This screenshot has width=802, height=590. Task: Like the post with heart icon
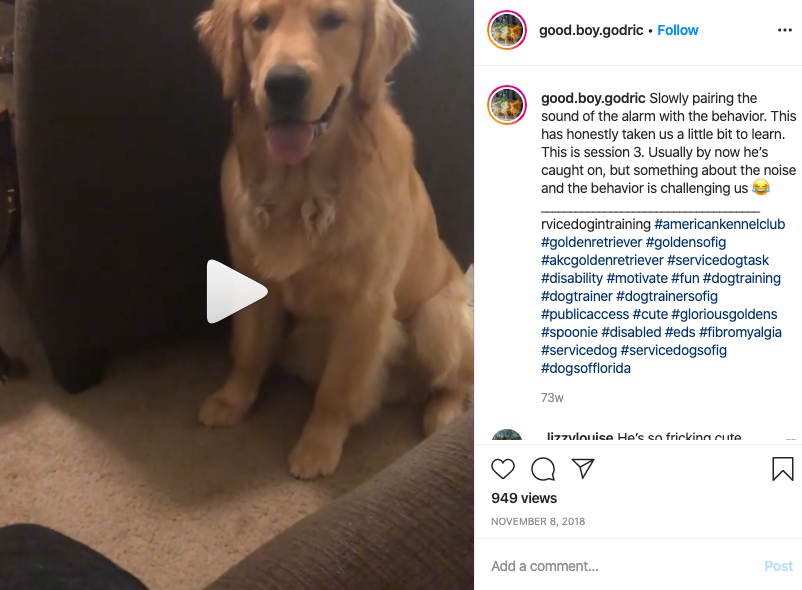coord(503,469)
